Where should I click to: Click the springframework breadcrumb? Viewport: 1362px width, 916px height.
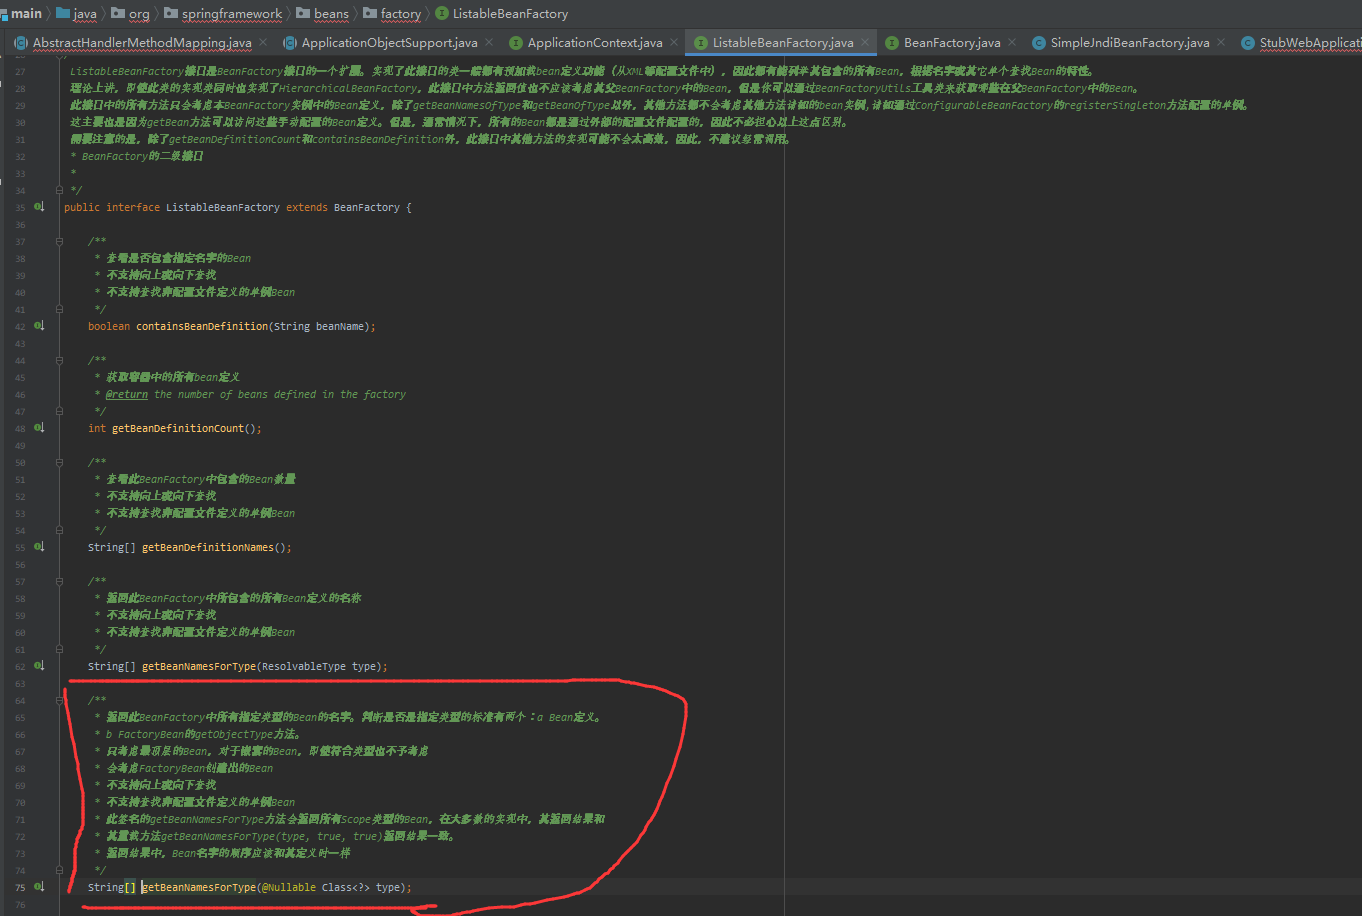[223, 13]
